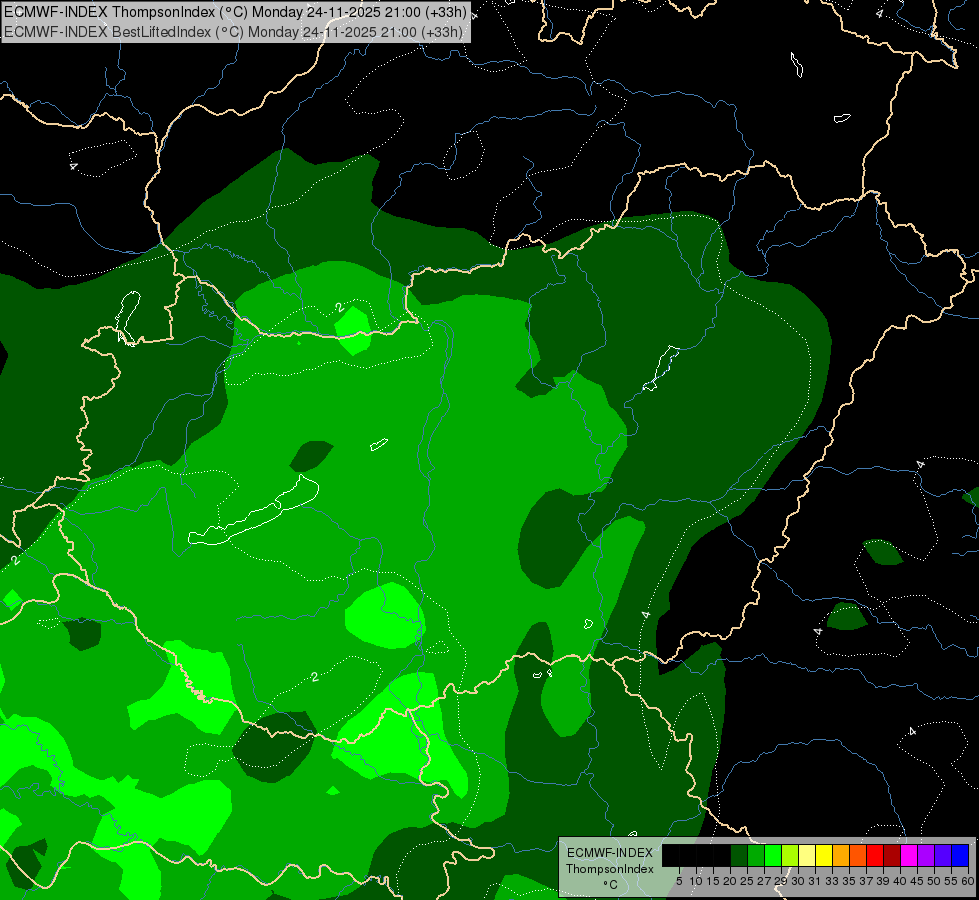Click legend scale value 10
Image resolution: width=979 pixels, height=900 pixels.
pyautogui.click(x=696, y=881)
